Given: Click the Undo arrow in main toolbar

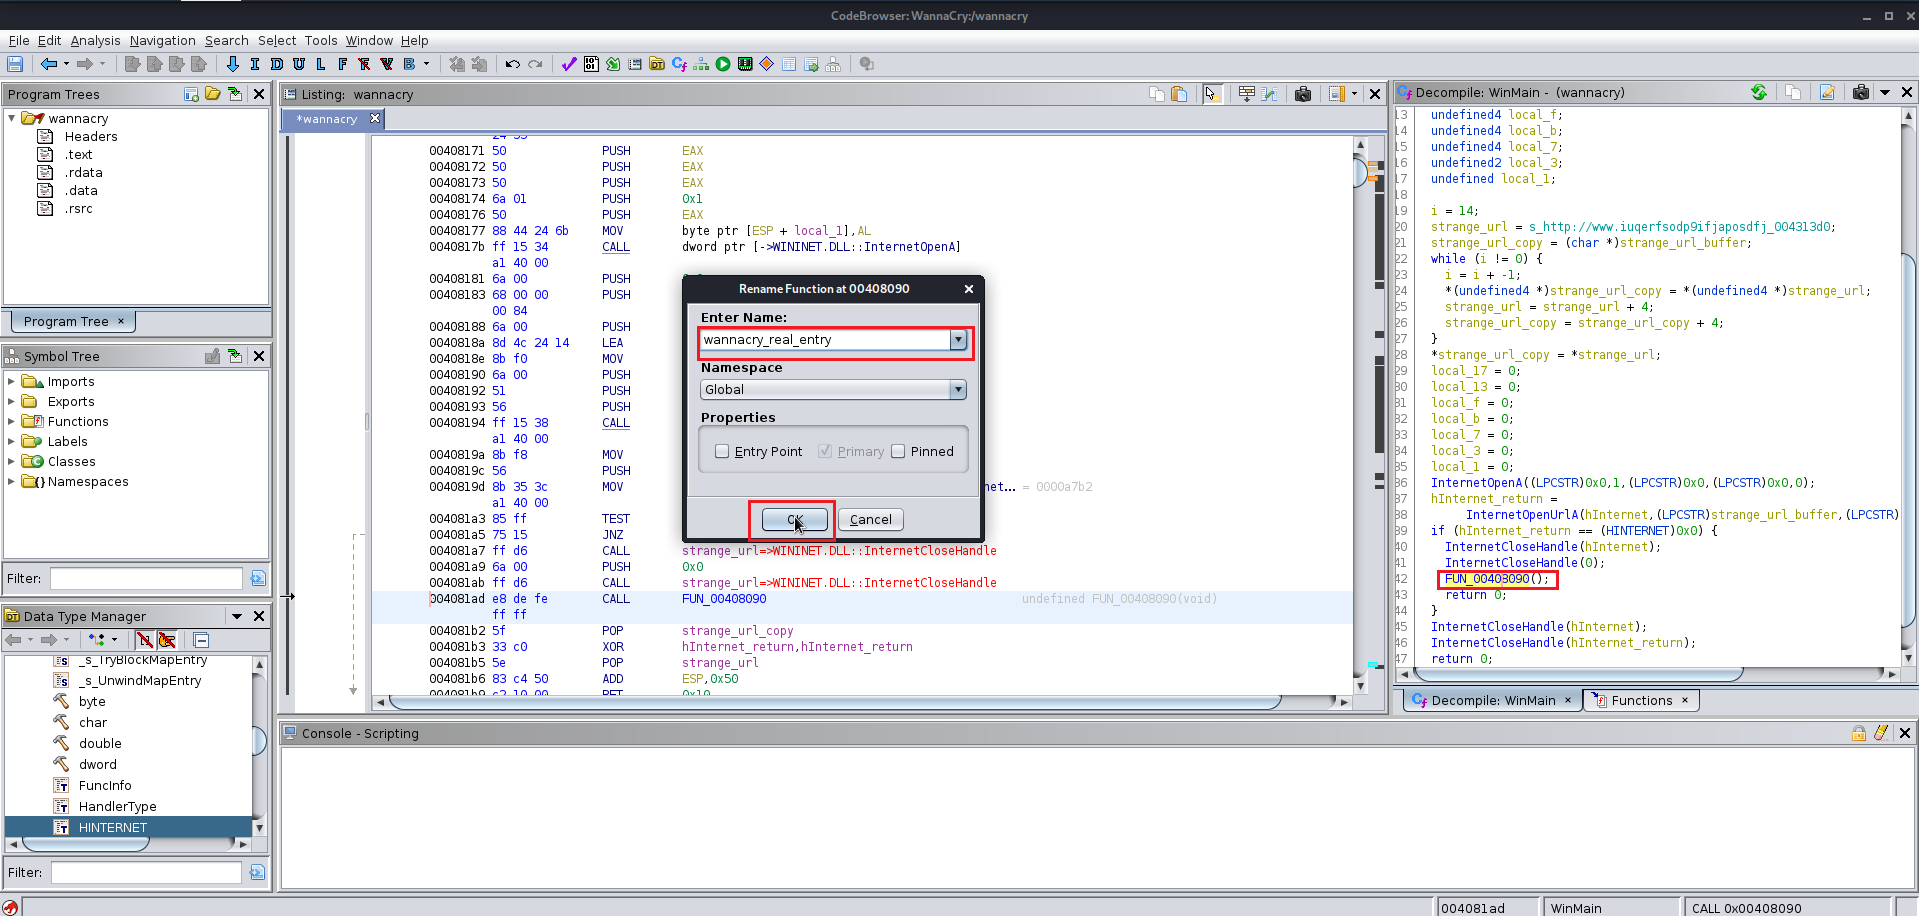Looking at the screenshot, I should 512,64.
